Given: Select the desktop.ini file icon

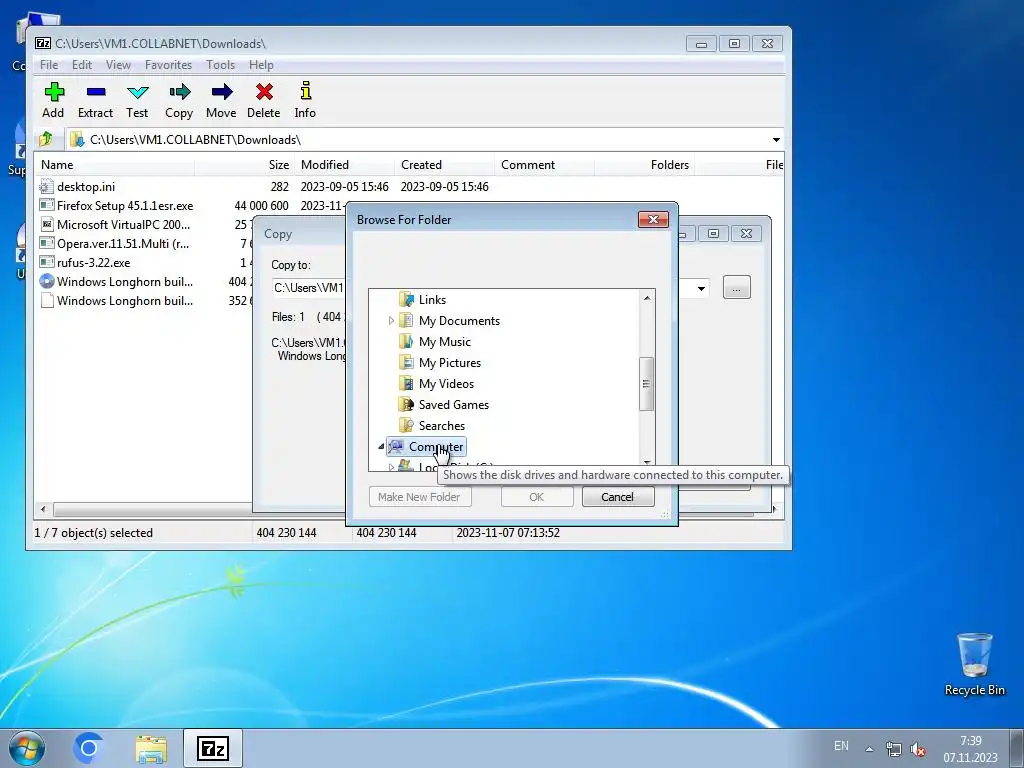Looking at the screenshot, I should tap(46, 187).
